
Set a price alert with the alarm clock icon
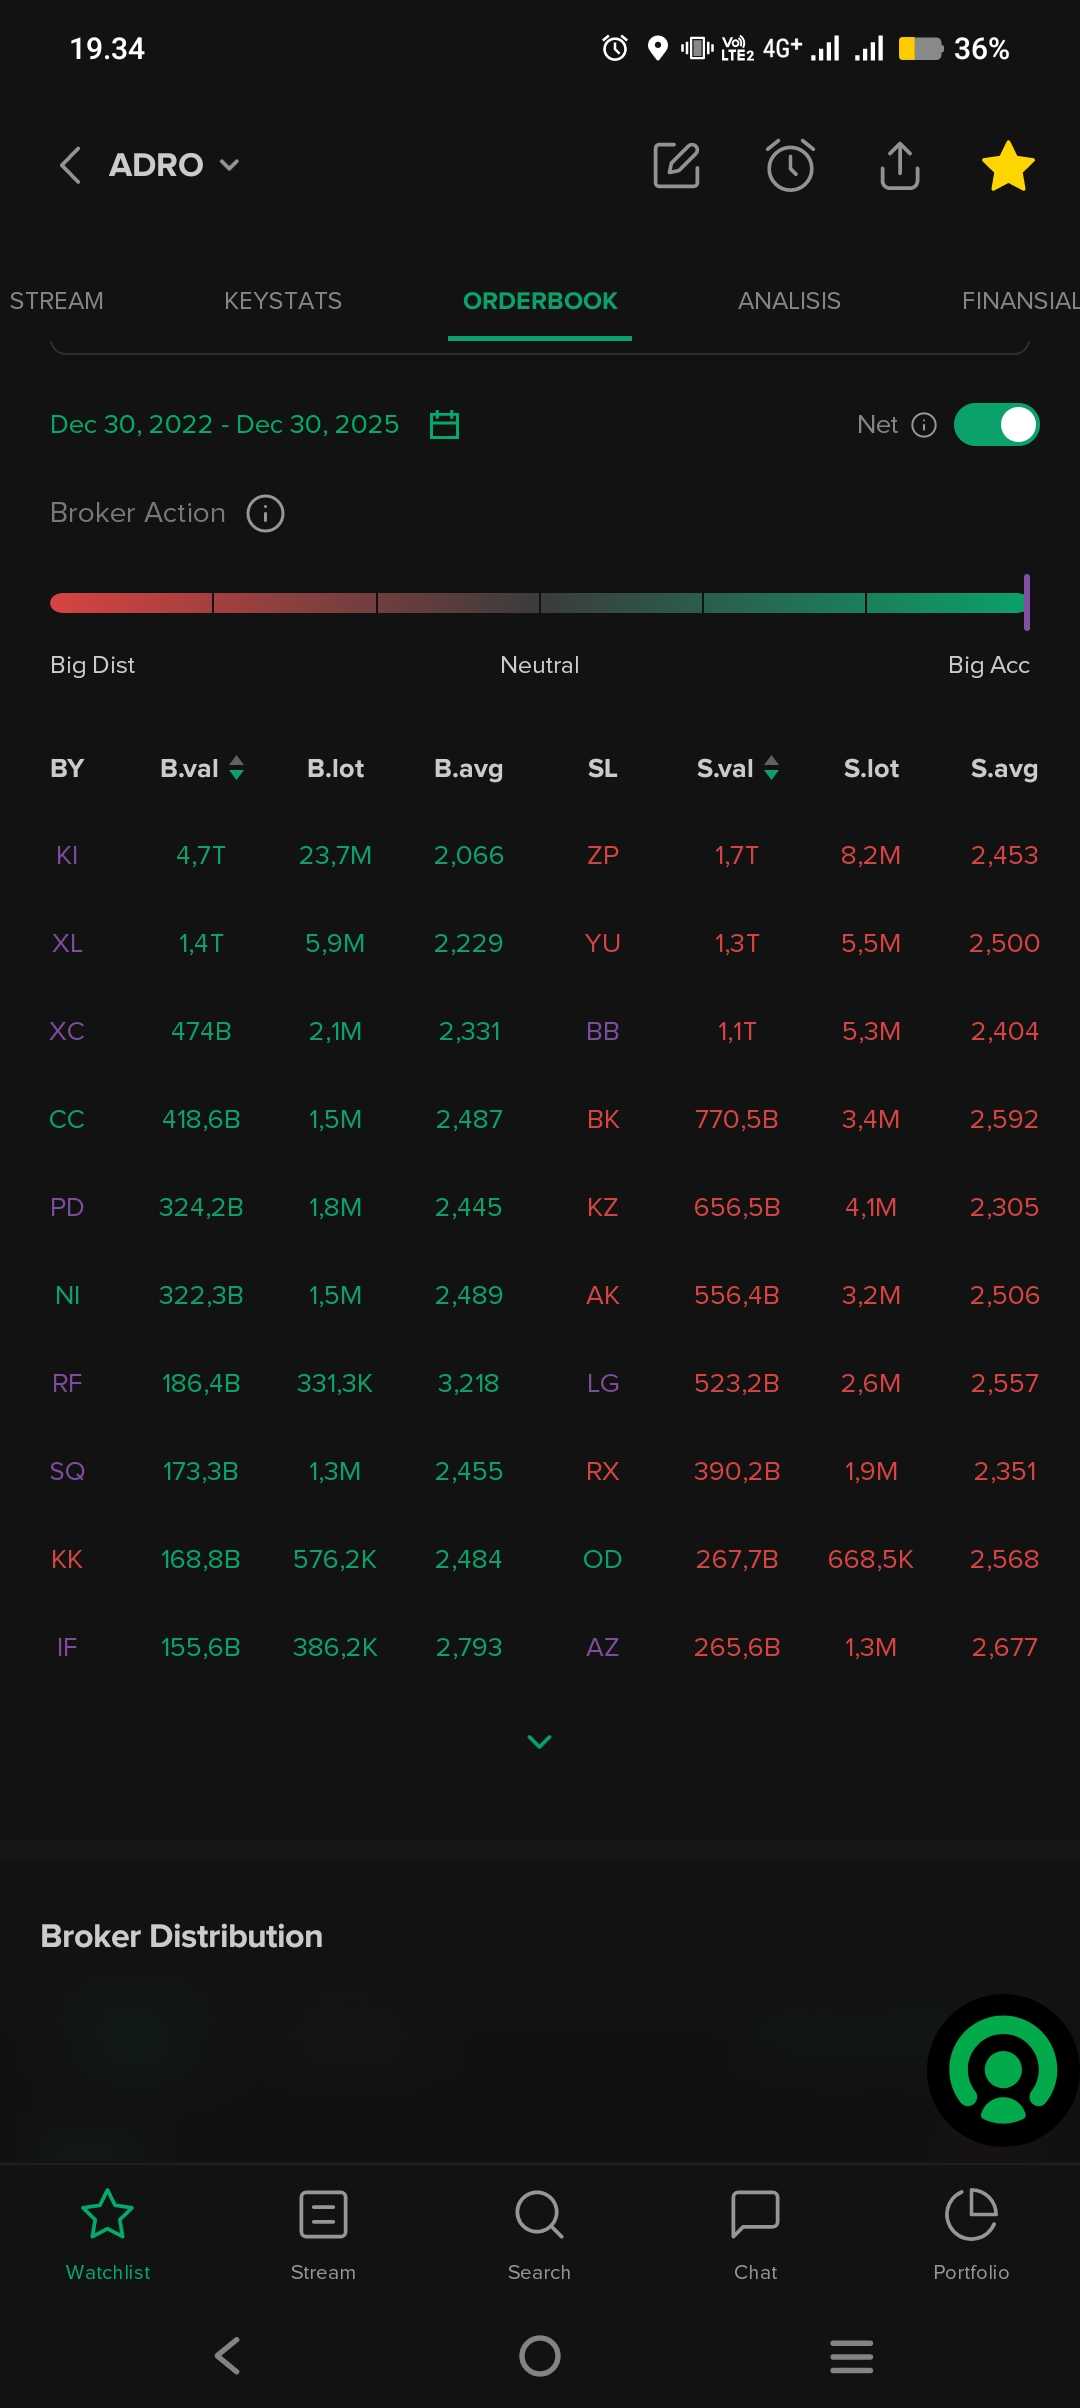790,165
